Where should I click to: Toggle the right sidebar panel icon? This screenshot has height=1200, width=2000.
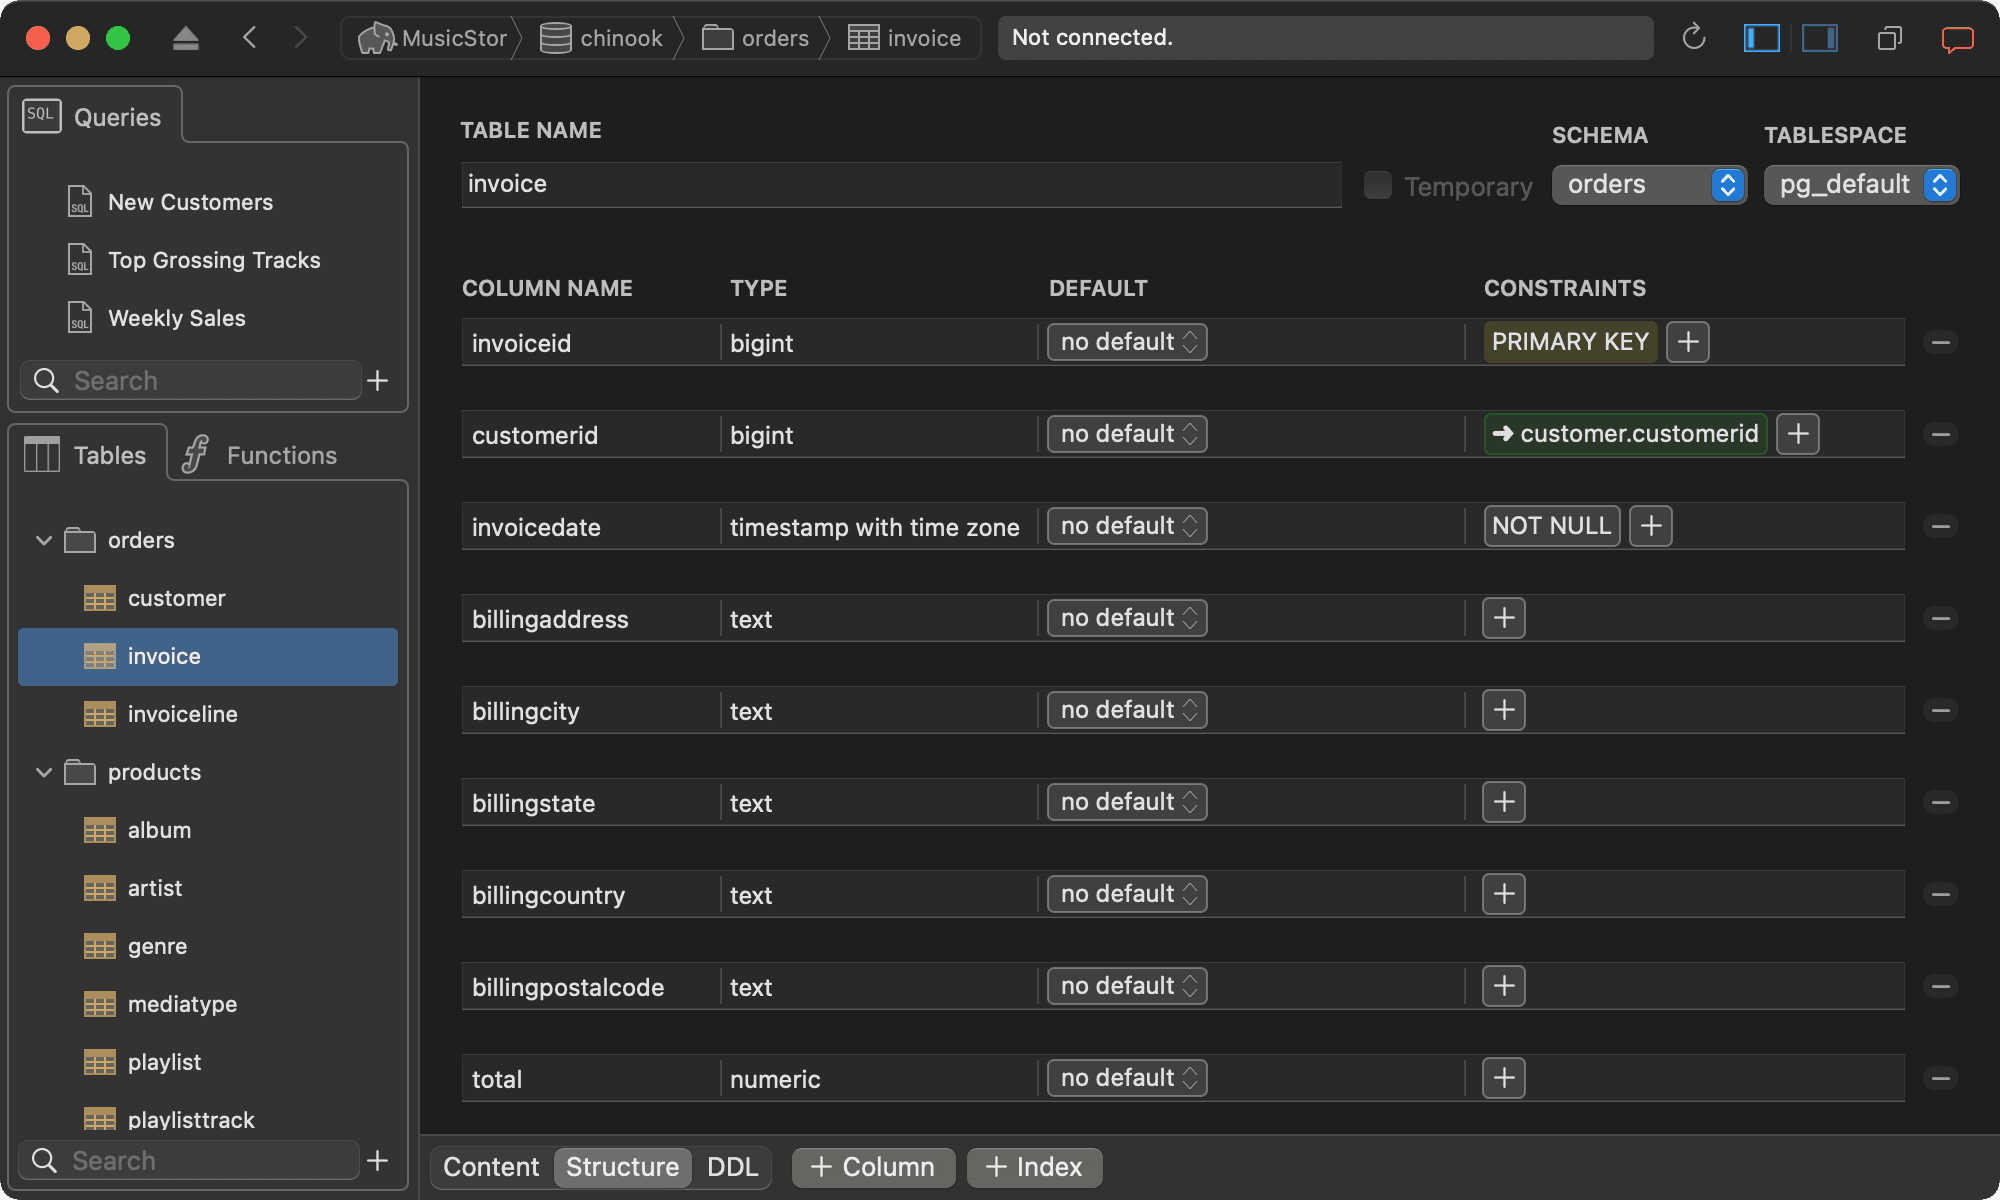pyautogui.click(x=1820, y=37)
